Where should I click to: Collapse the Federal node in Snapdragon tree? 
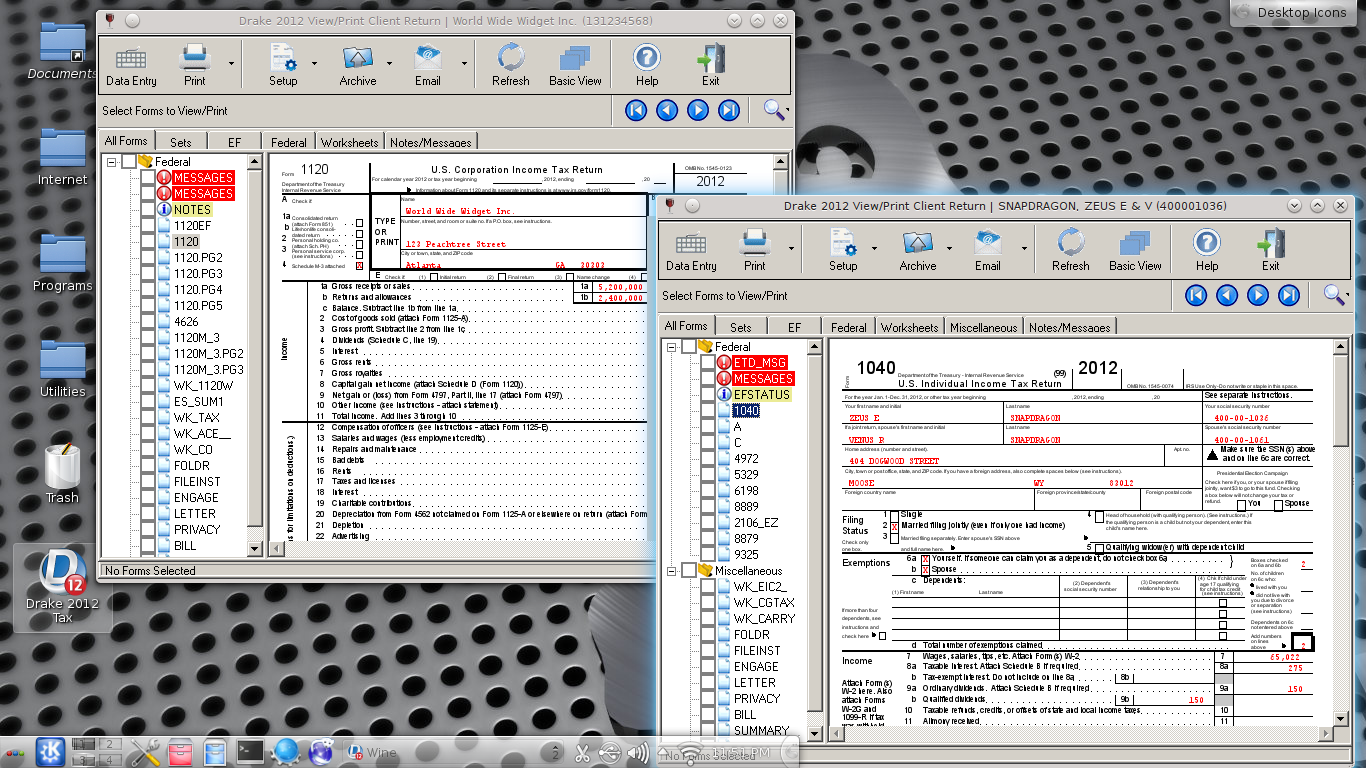tap(672, 347)
